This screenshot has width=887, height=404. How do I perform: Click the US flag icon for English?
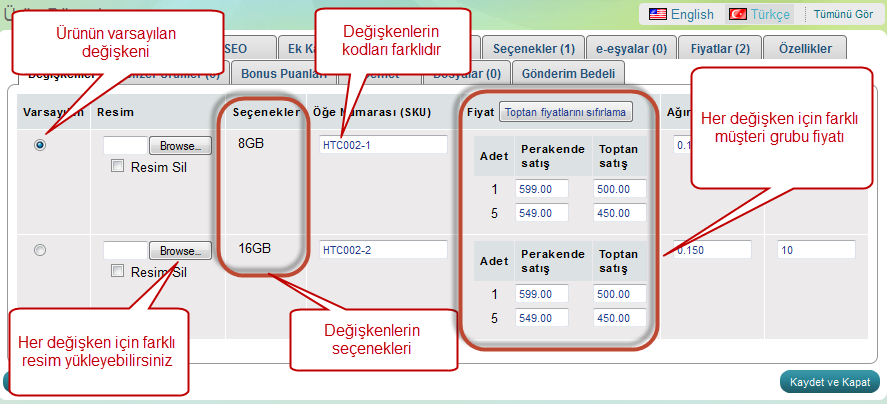pos(657,14)
